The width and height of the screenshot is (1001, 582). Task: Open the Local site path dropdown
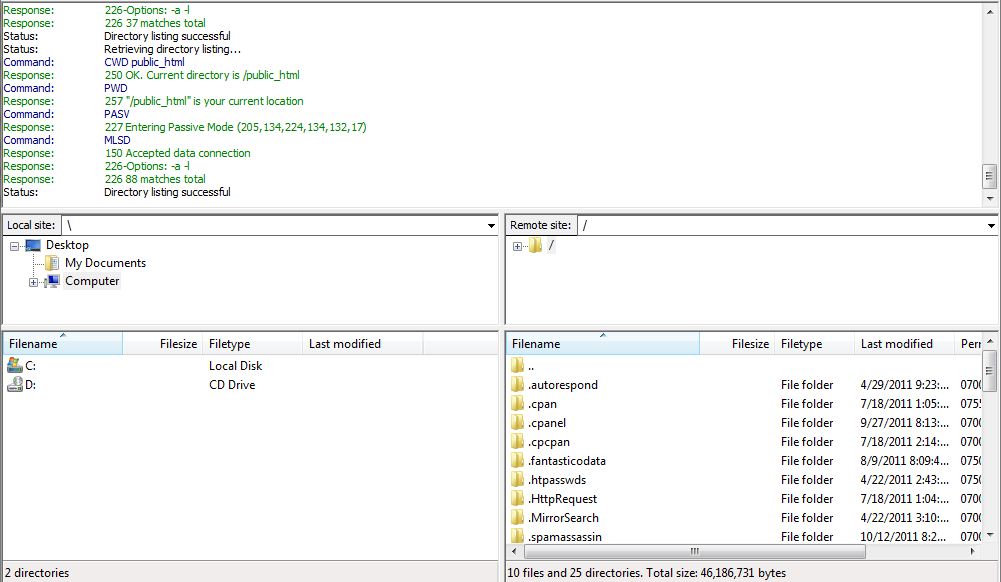pyautogui.click(x=491, y=226)
